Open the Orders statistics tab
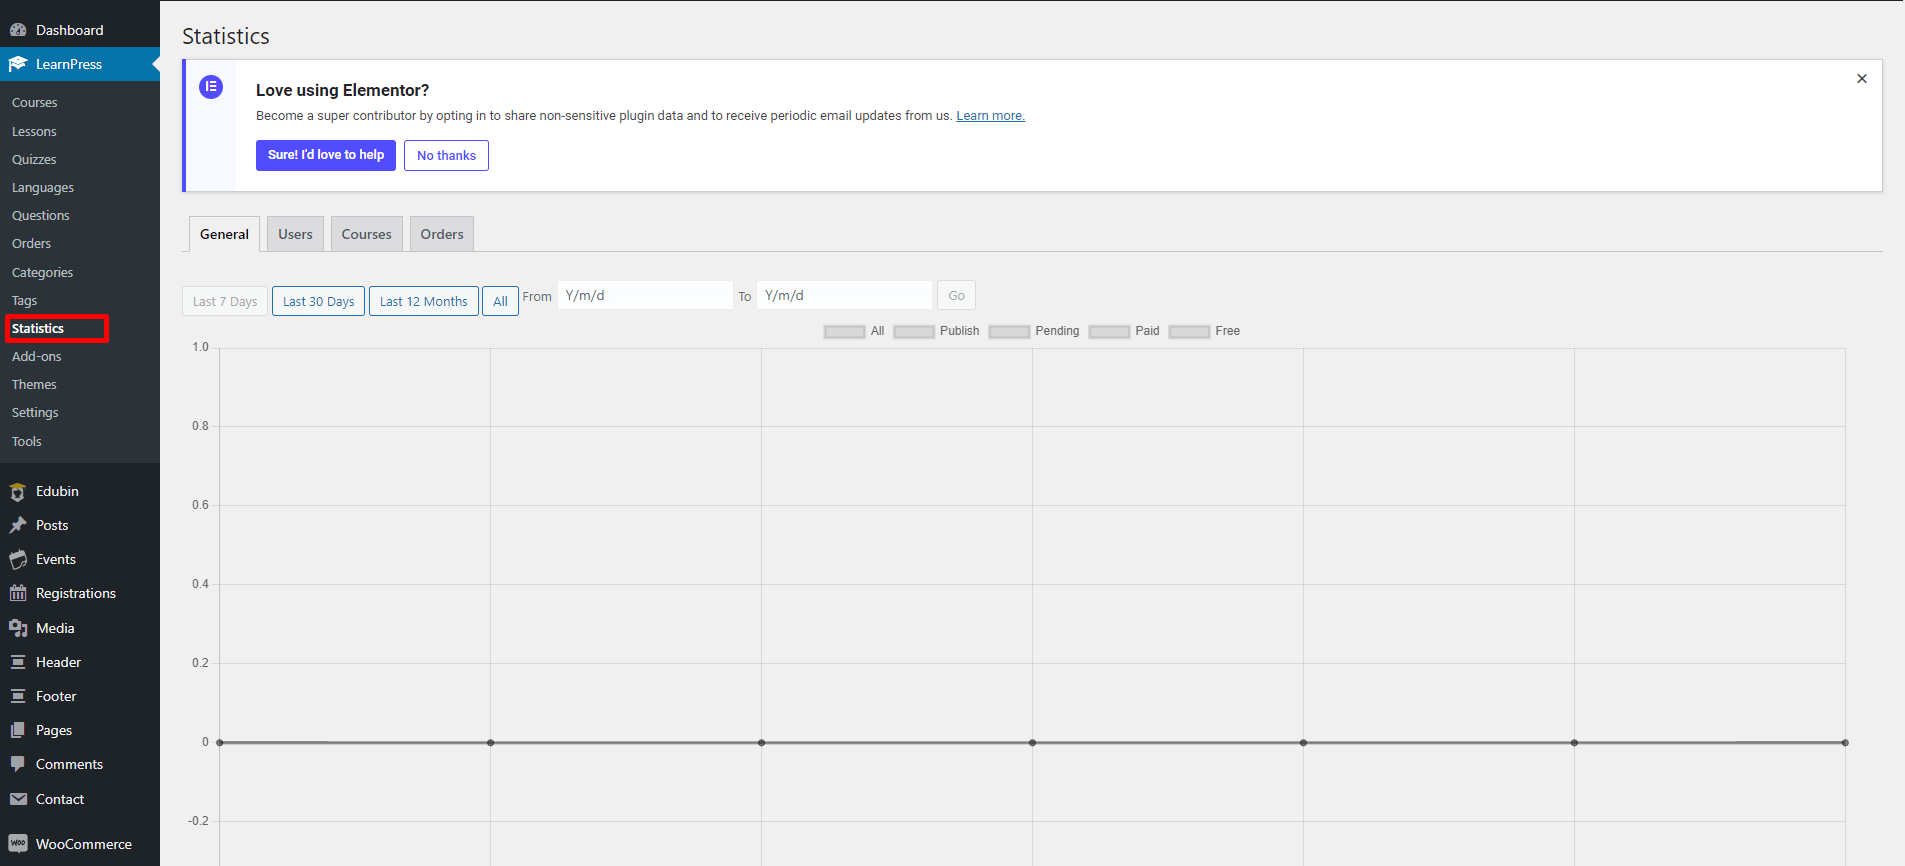Image resolution: width=1905 pixels, height=866 pixels. coord(442,234)
